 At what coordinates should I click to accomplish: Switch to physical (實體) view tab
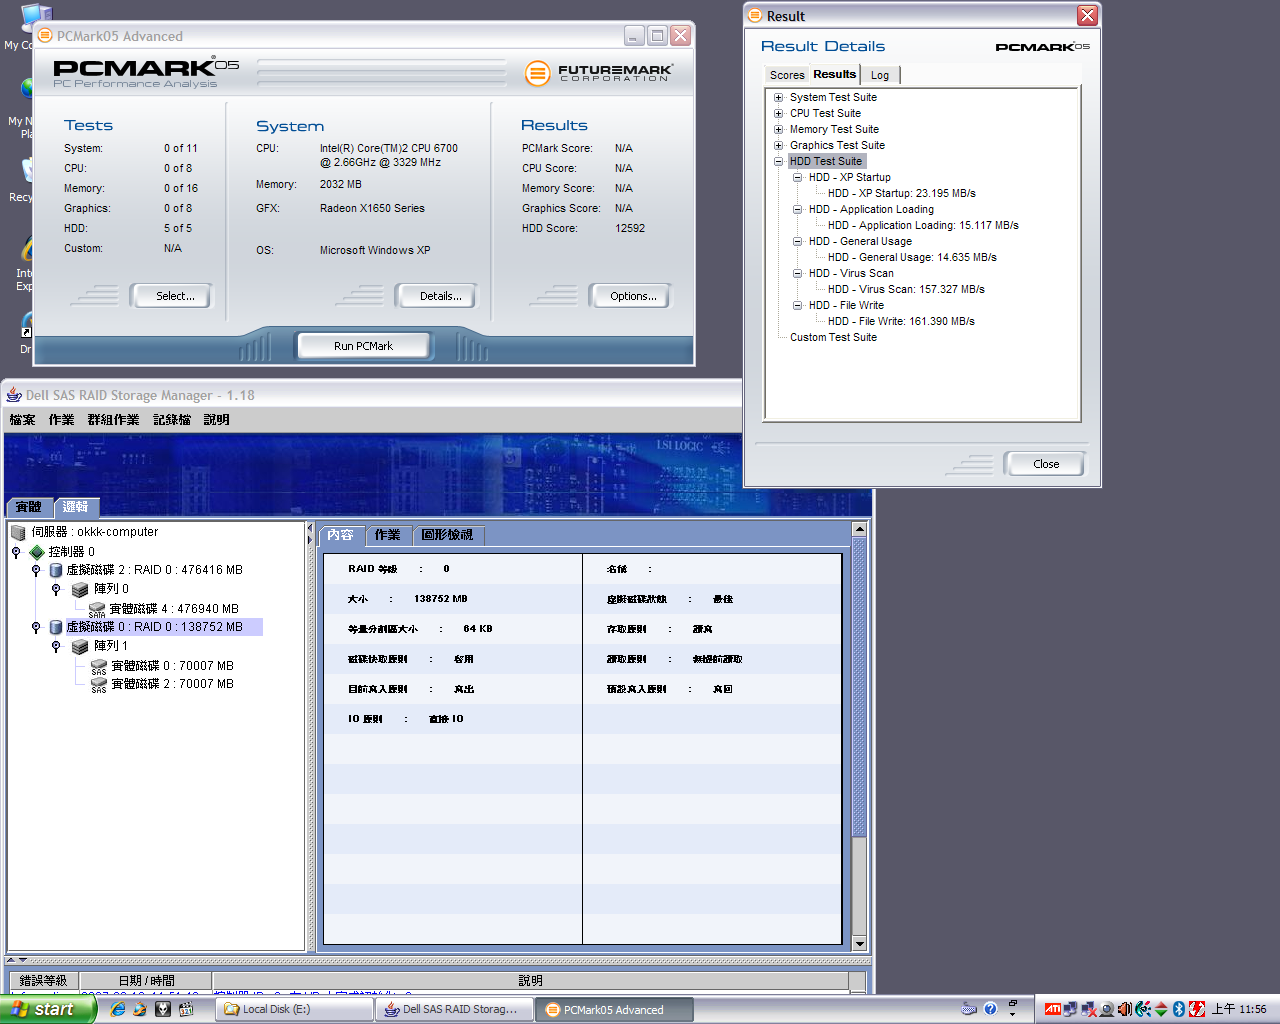pos(29,507)
